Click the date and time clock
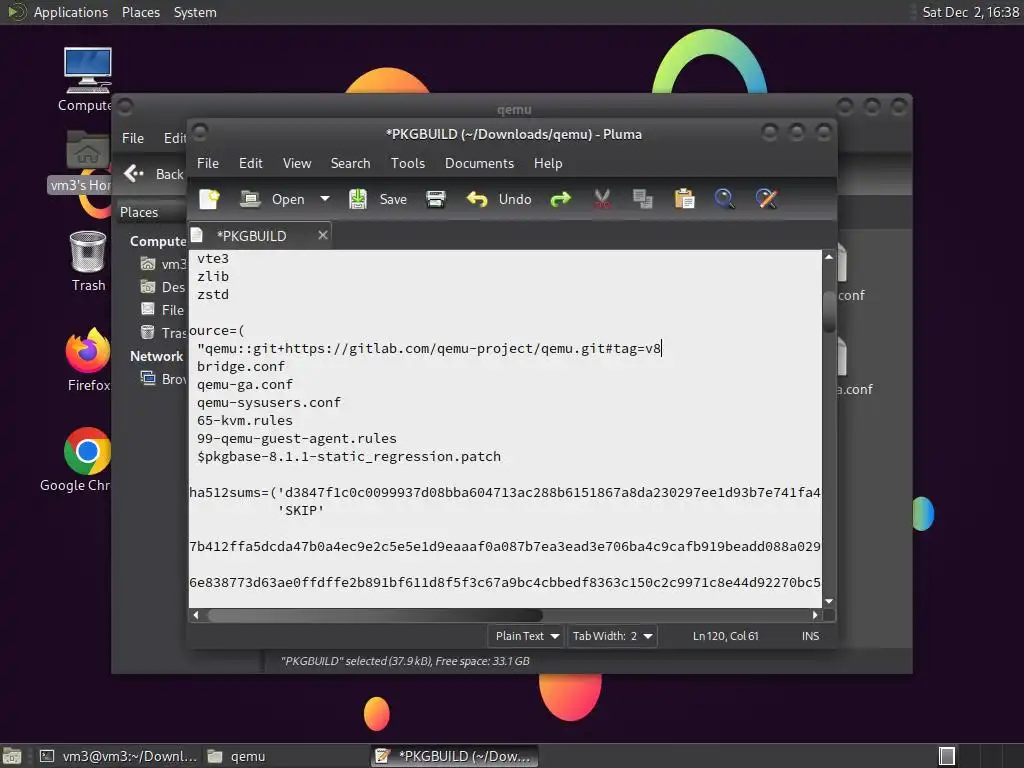Image resolution: width=1024 pixels, height=768 pixels. pos(970,12)
